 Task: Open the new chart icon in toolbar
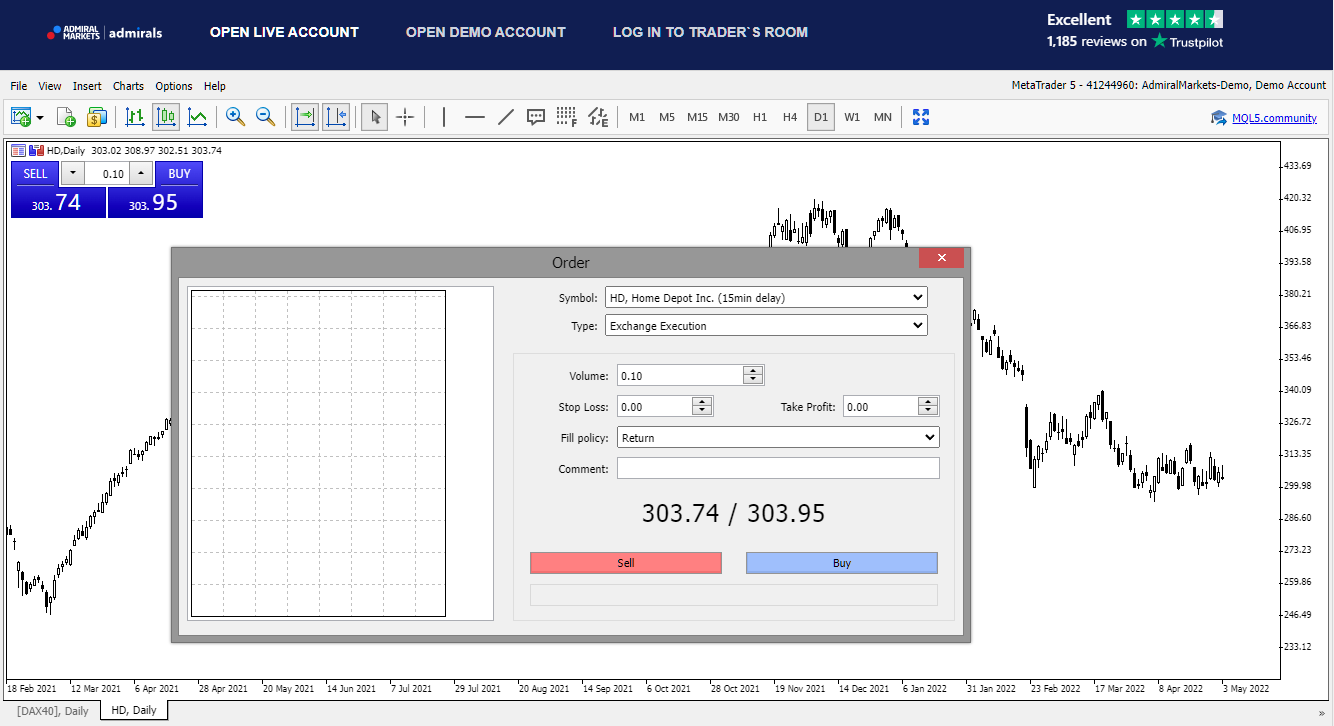pos(20,117)
